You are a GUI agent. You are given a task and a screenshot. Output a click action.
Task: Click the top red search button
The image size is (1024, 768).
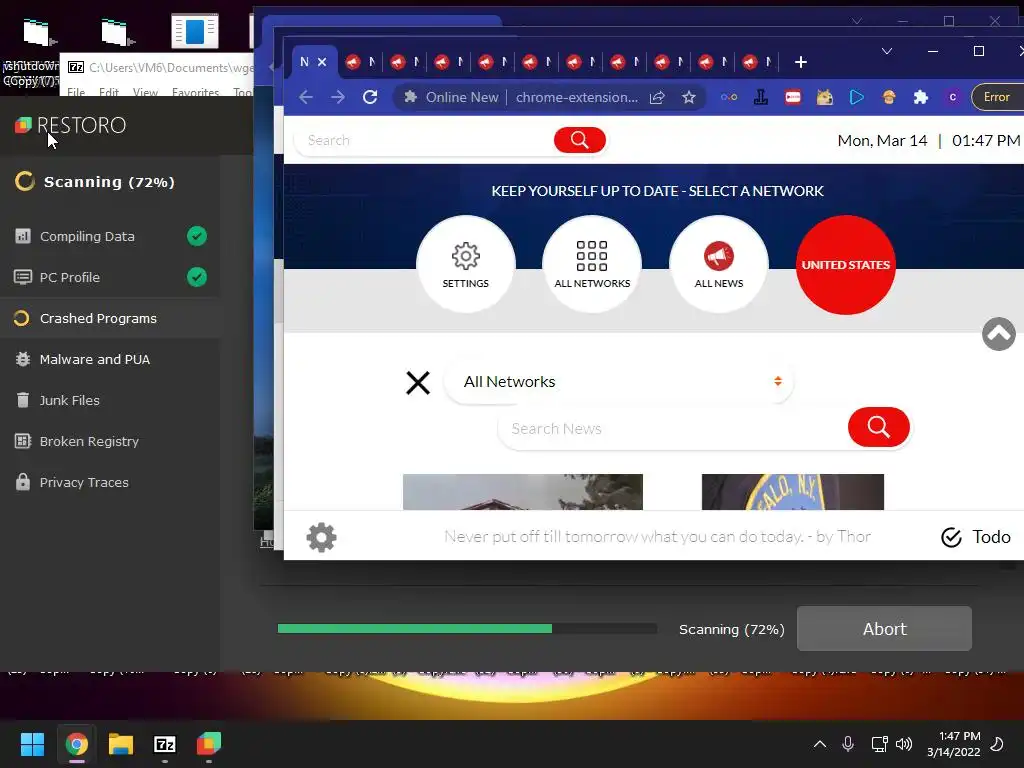pyautogui.click(x=579, y=140)
